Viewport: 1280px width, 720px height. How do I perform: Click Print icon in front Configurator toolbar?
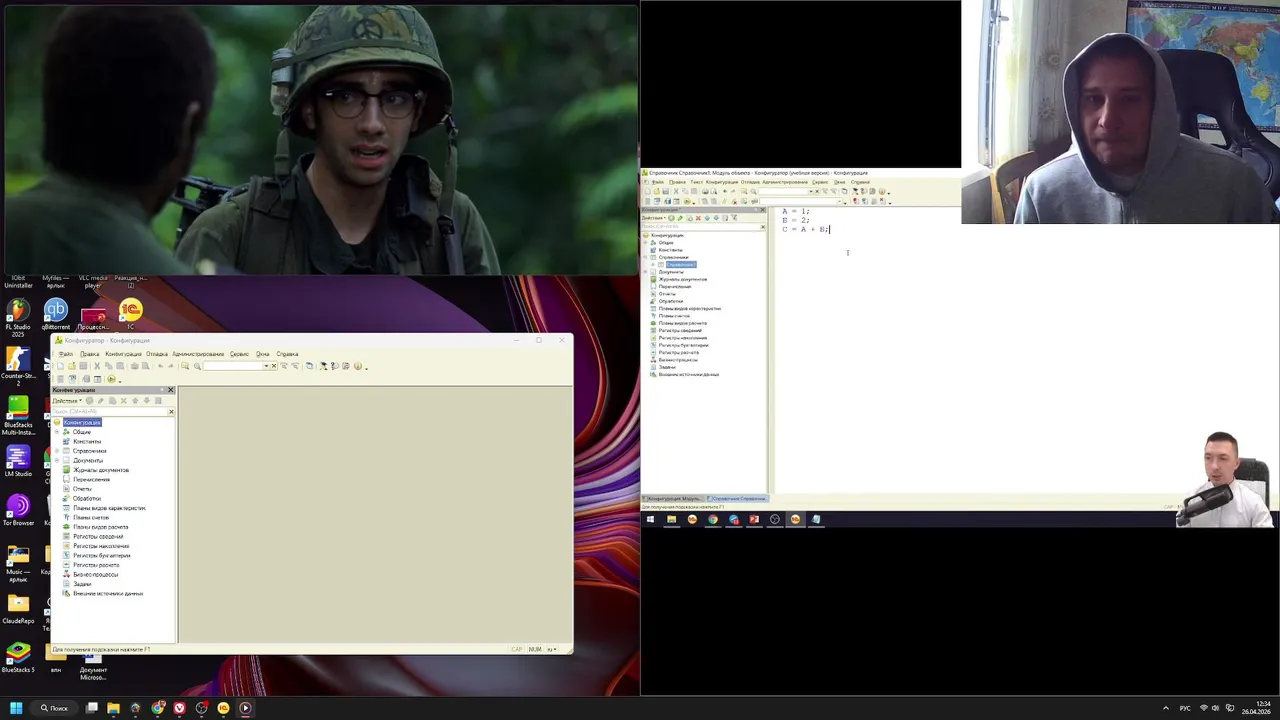tap(135, 366)
